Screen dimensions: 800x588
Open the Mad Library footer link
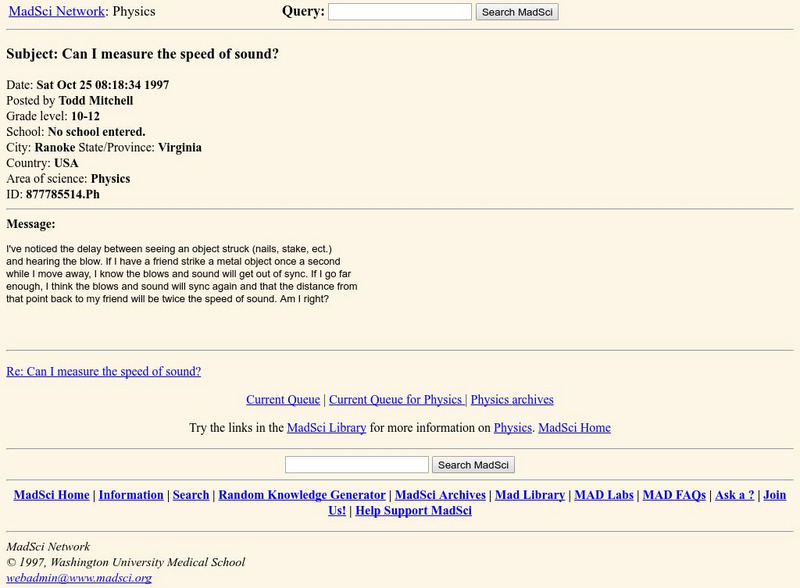530,495
